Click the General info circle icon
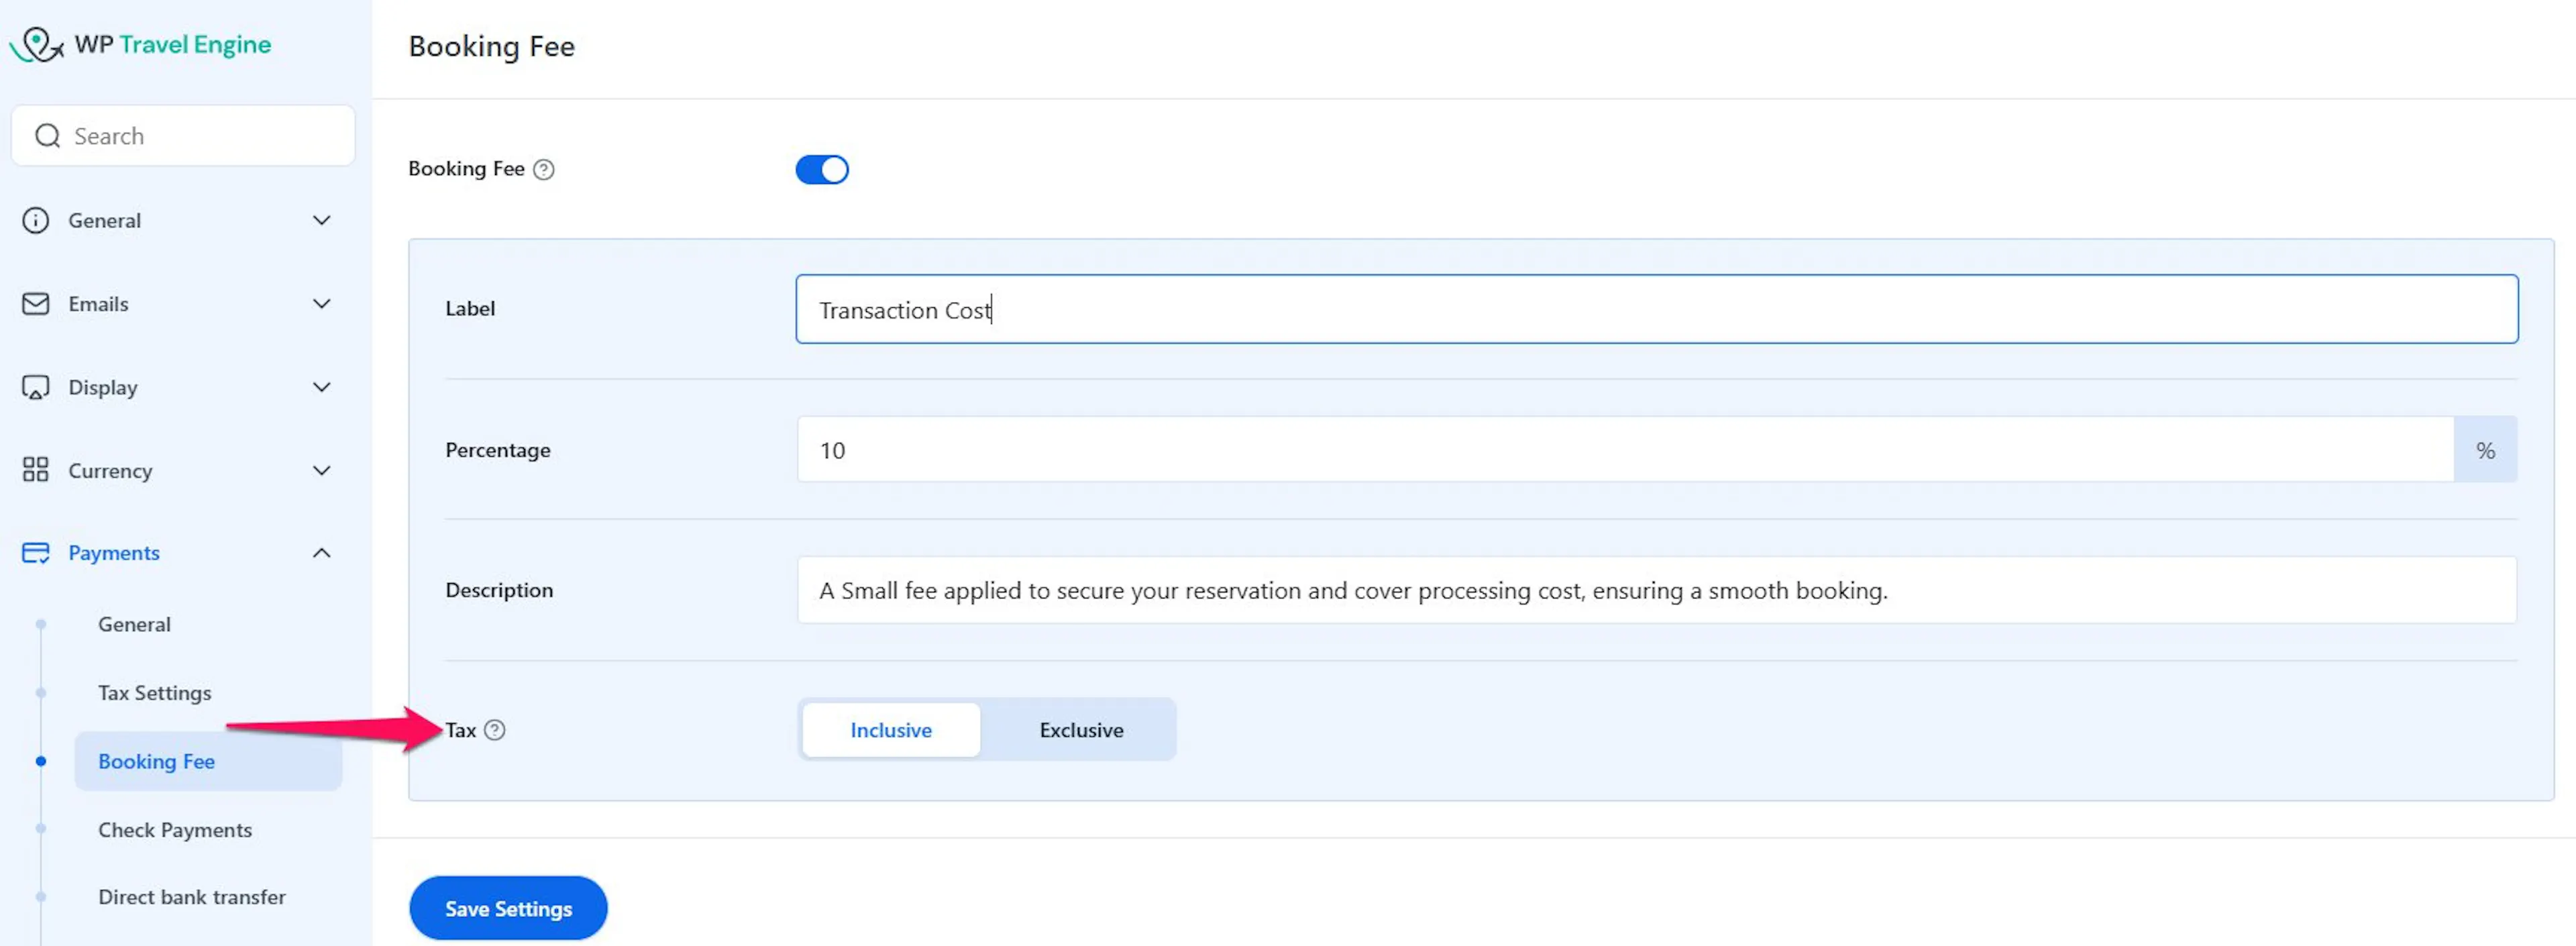2576x946 pixels. tap(35, 220)
